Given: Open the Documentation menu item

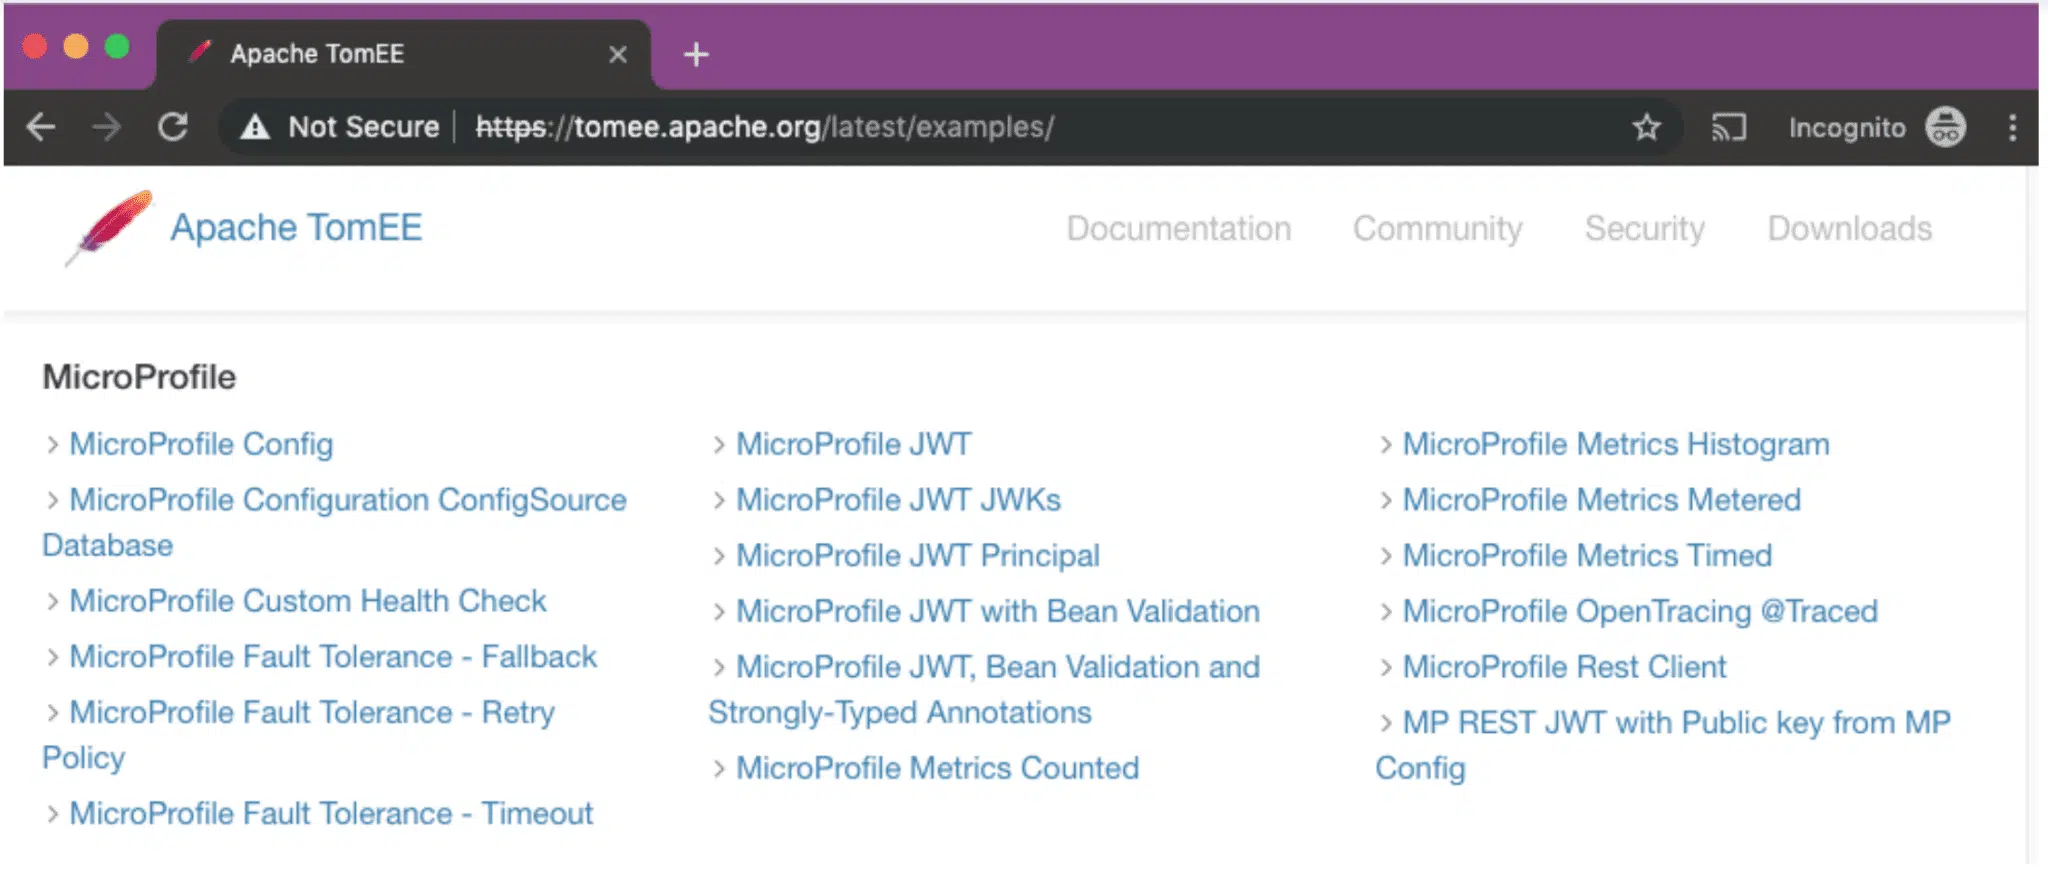Looking at the screenshot, I should tap(1178, 228).
